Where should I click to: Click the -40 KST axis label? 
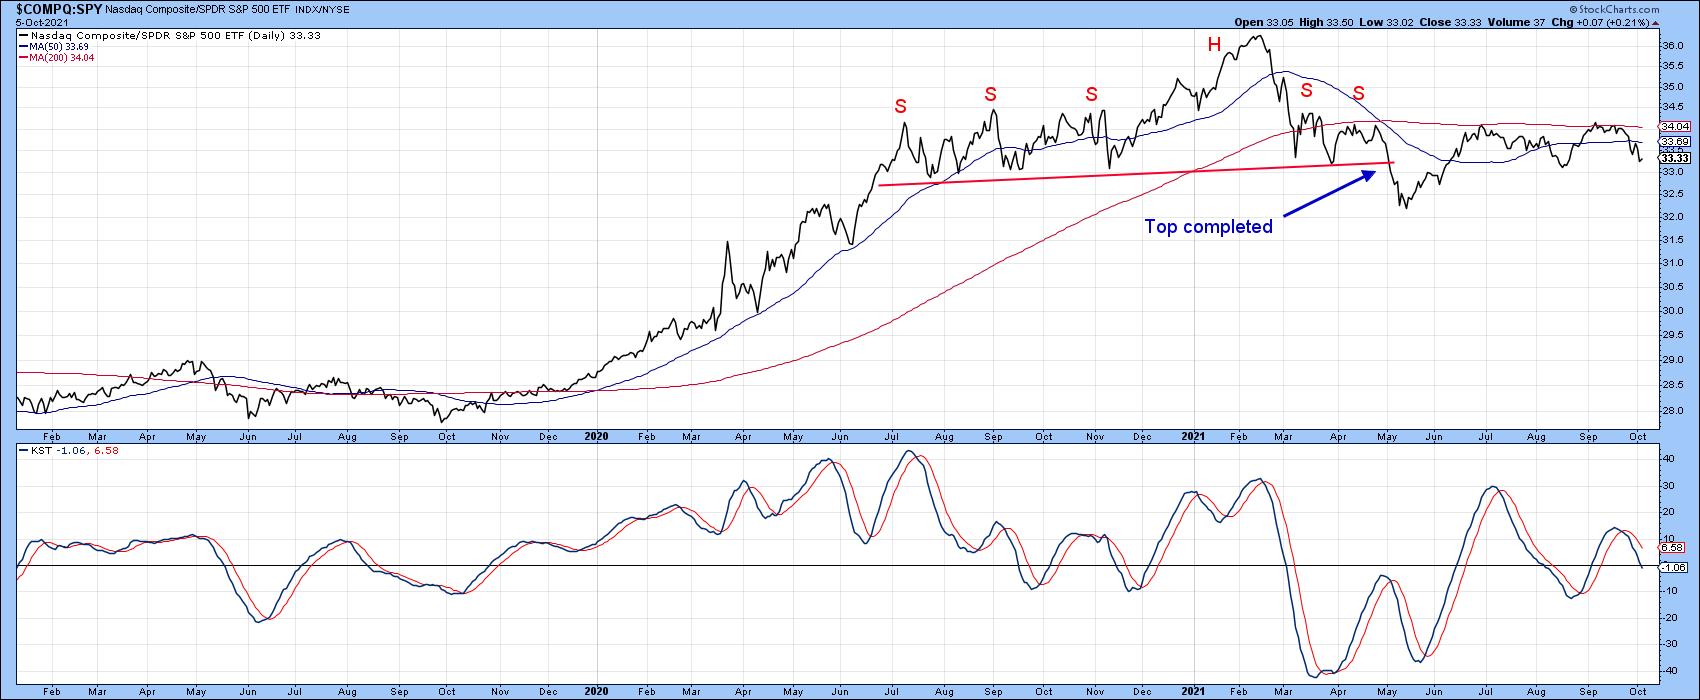1671,670
